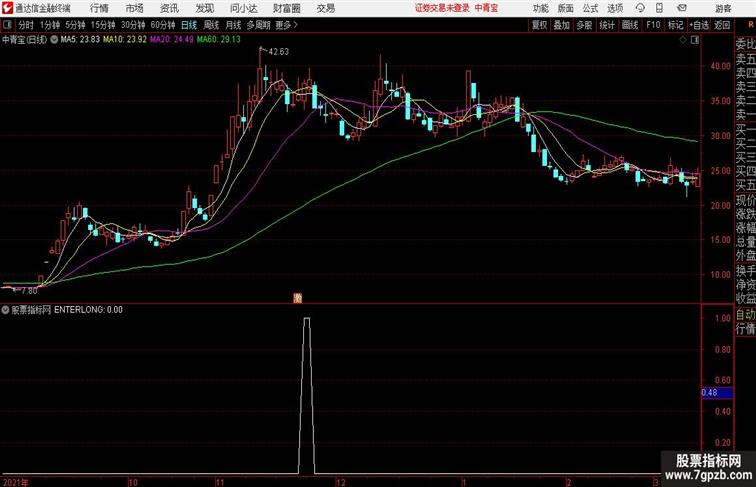Switch to 5分钟 period
Viewport: 756px width, 487px height.
coord(75,25)
